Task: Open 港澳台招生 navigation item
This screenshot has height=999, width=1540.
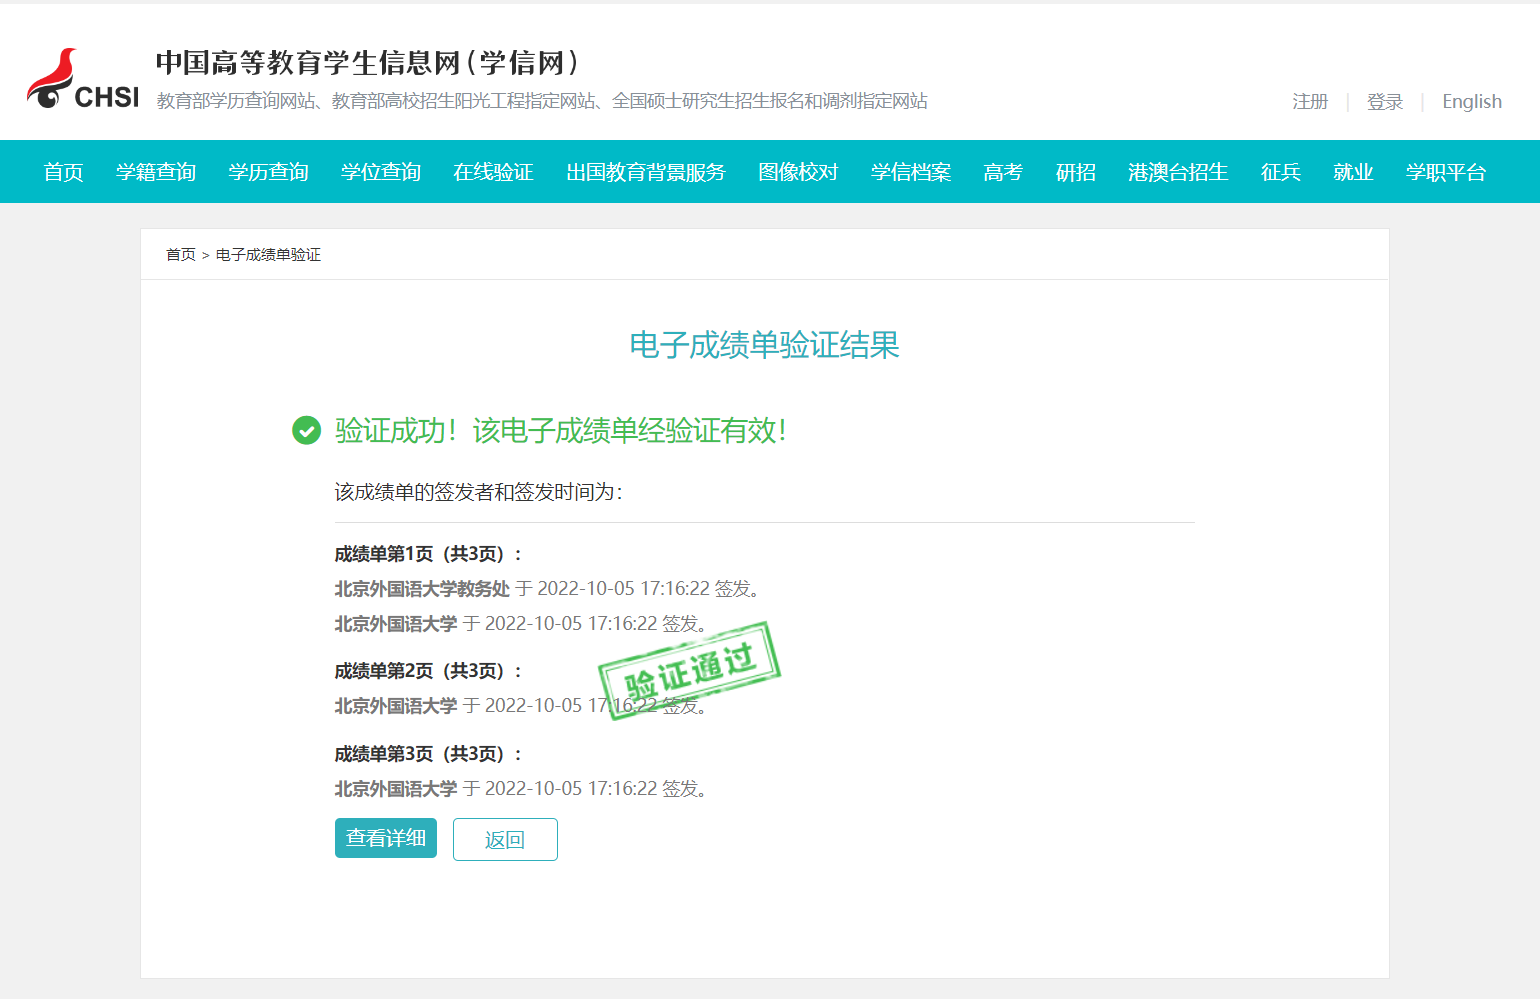Action: pos(1178,172)
